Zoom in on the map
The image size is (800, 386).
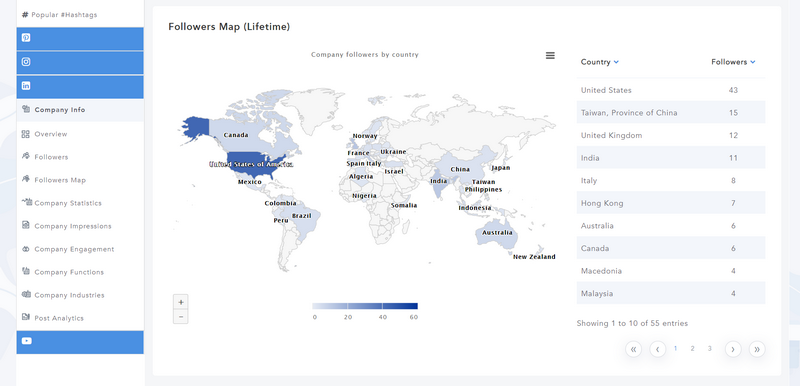tap(181, 302)
